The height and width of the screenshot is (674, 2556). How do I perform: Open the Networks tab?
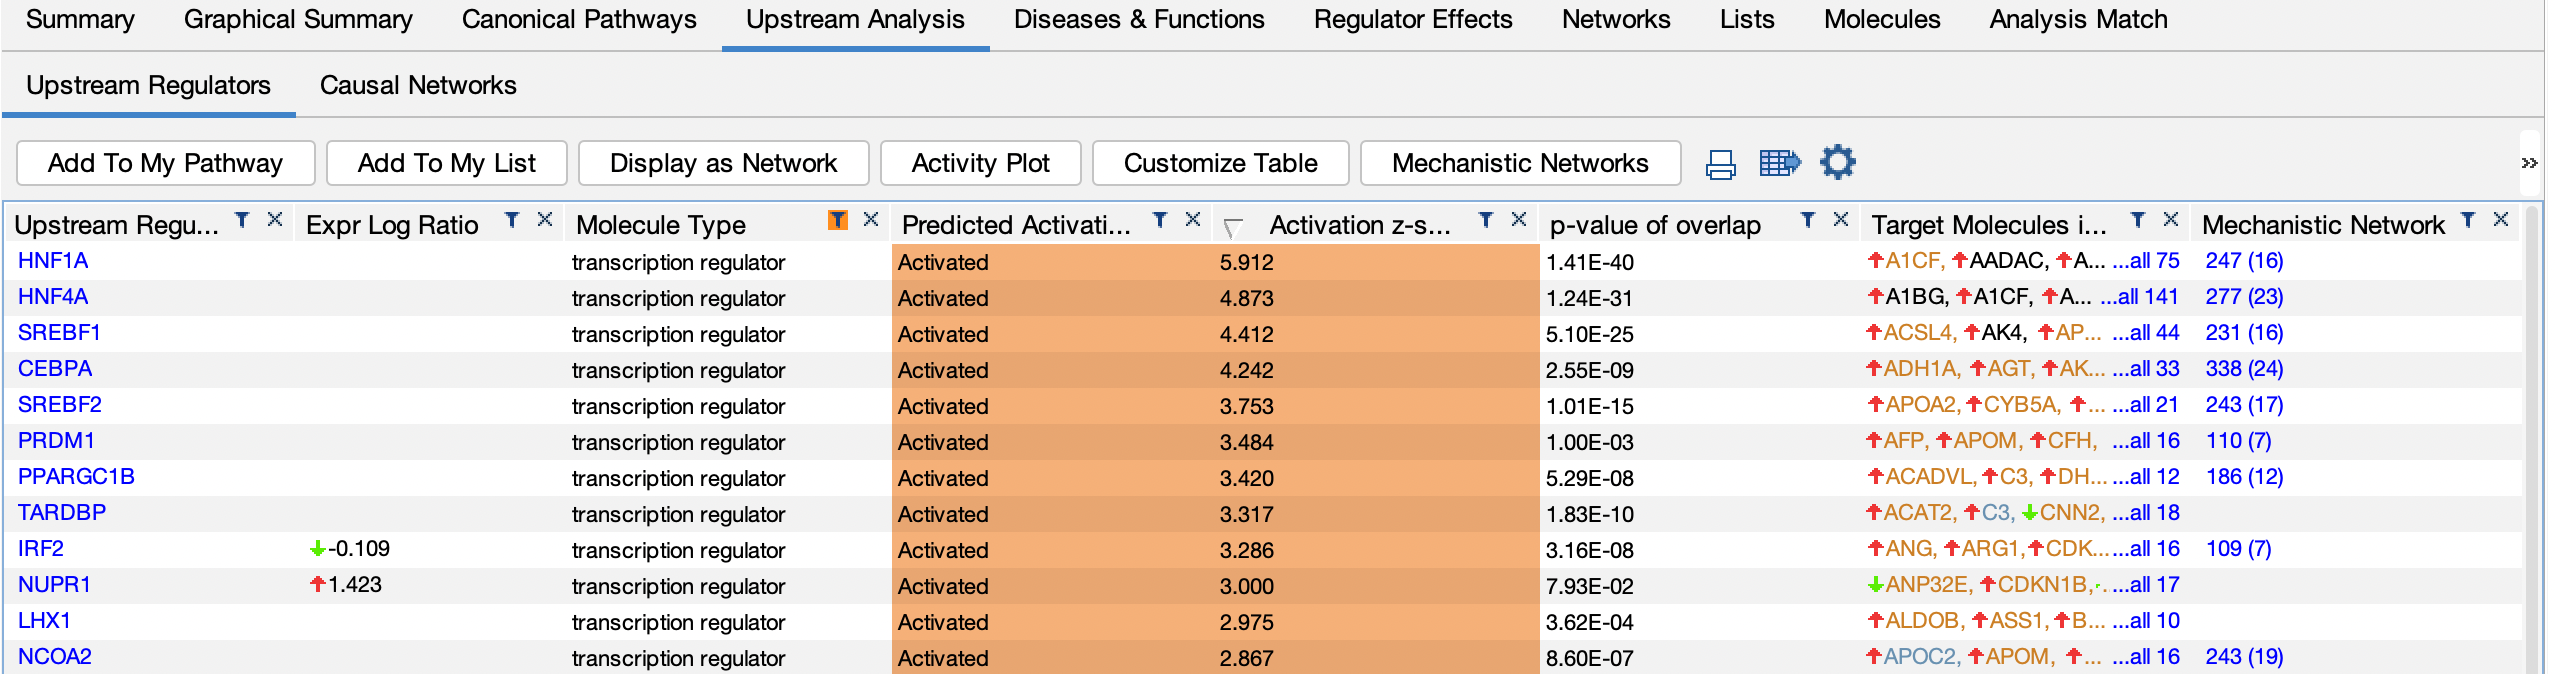pos(1616,20)
